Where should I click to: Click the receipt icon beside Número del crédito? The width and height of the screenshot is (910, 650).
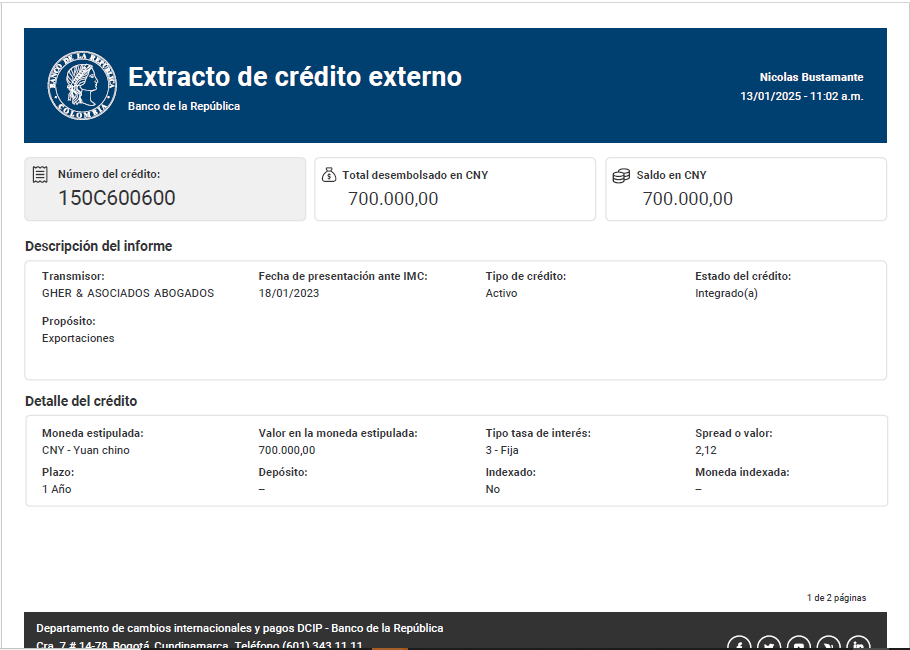point(40,174)
